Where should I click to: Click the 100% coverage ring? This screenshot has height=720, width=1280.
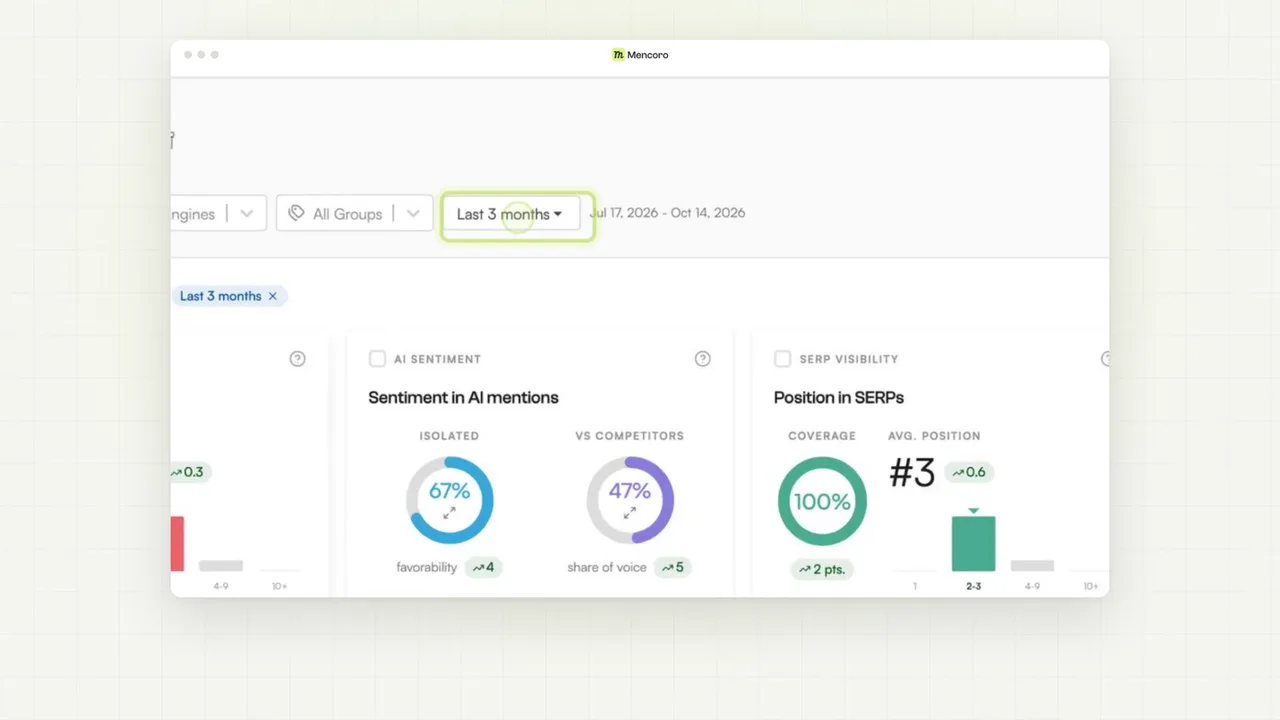point(822,501)
